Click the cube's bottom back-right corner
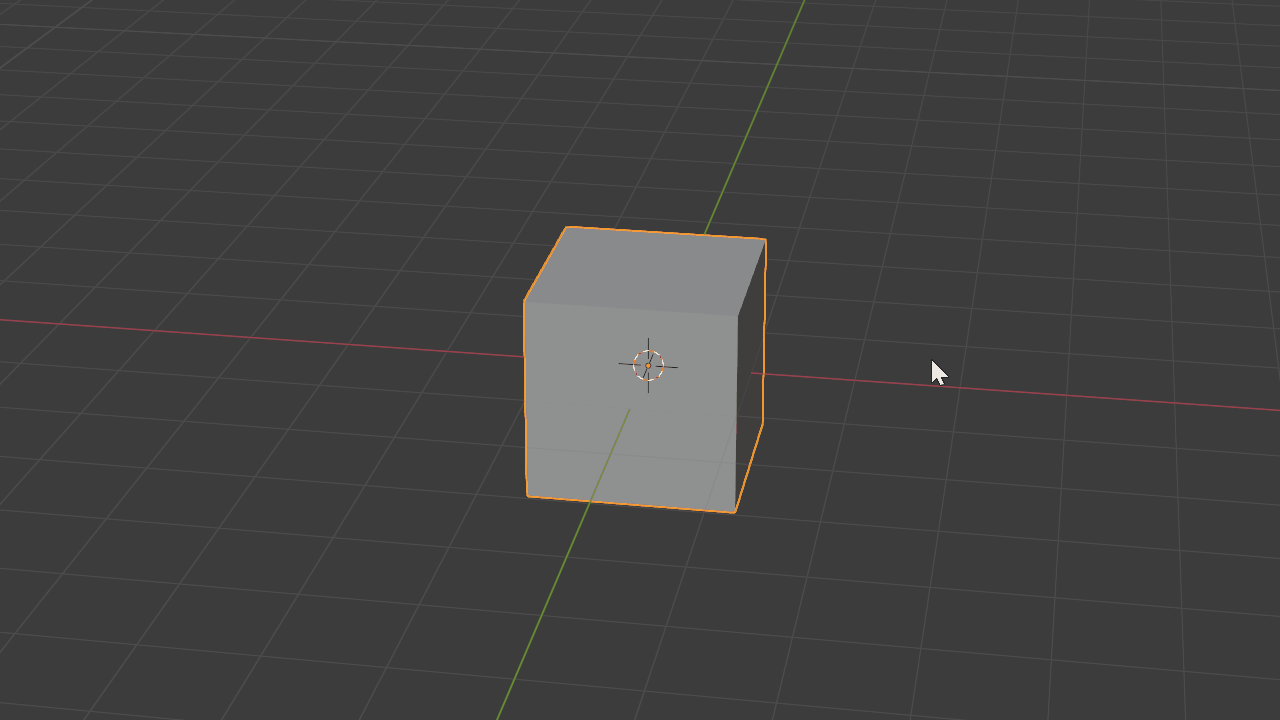Image resolution: width=1280 pixels, height=720 pixels. 763,423
